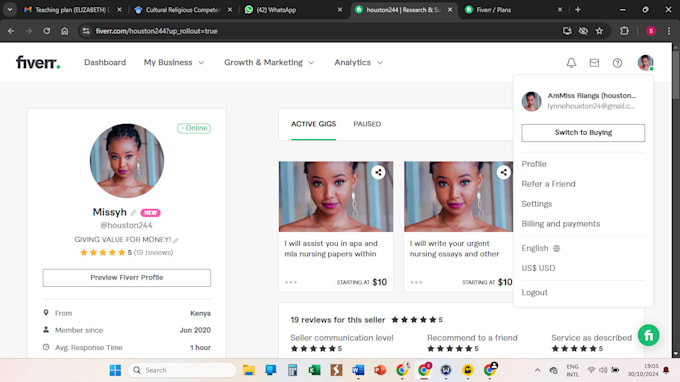
Task: Switch to the WhatsApp browser tab
Action: (x=293, y=10)
